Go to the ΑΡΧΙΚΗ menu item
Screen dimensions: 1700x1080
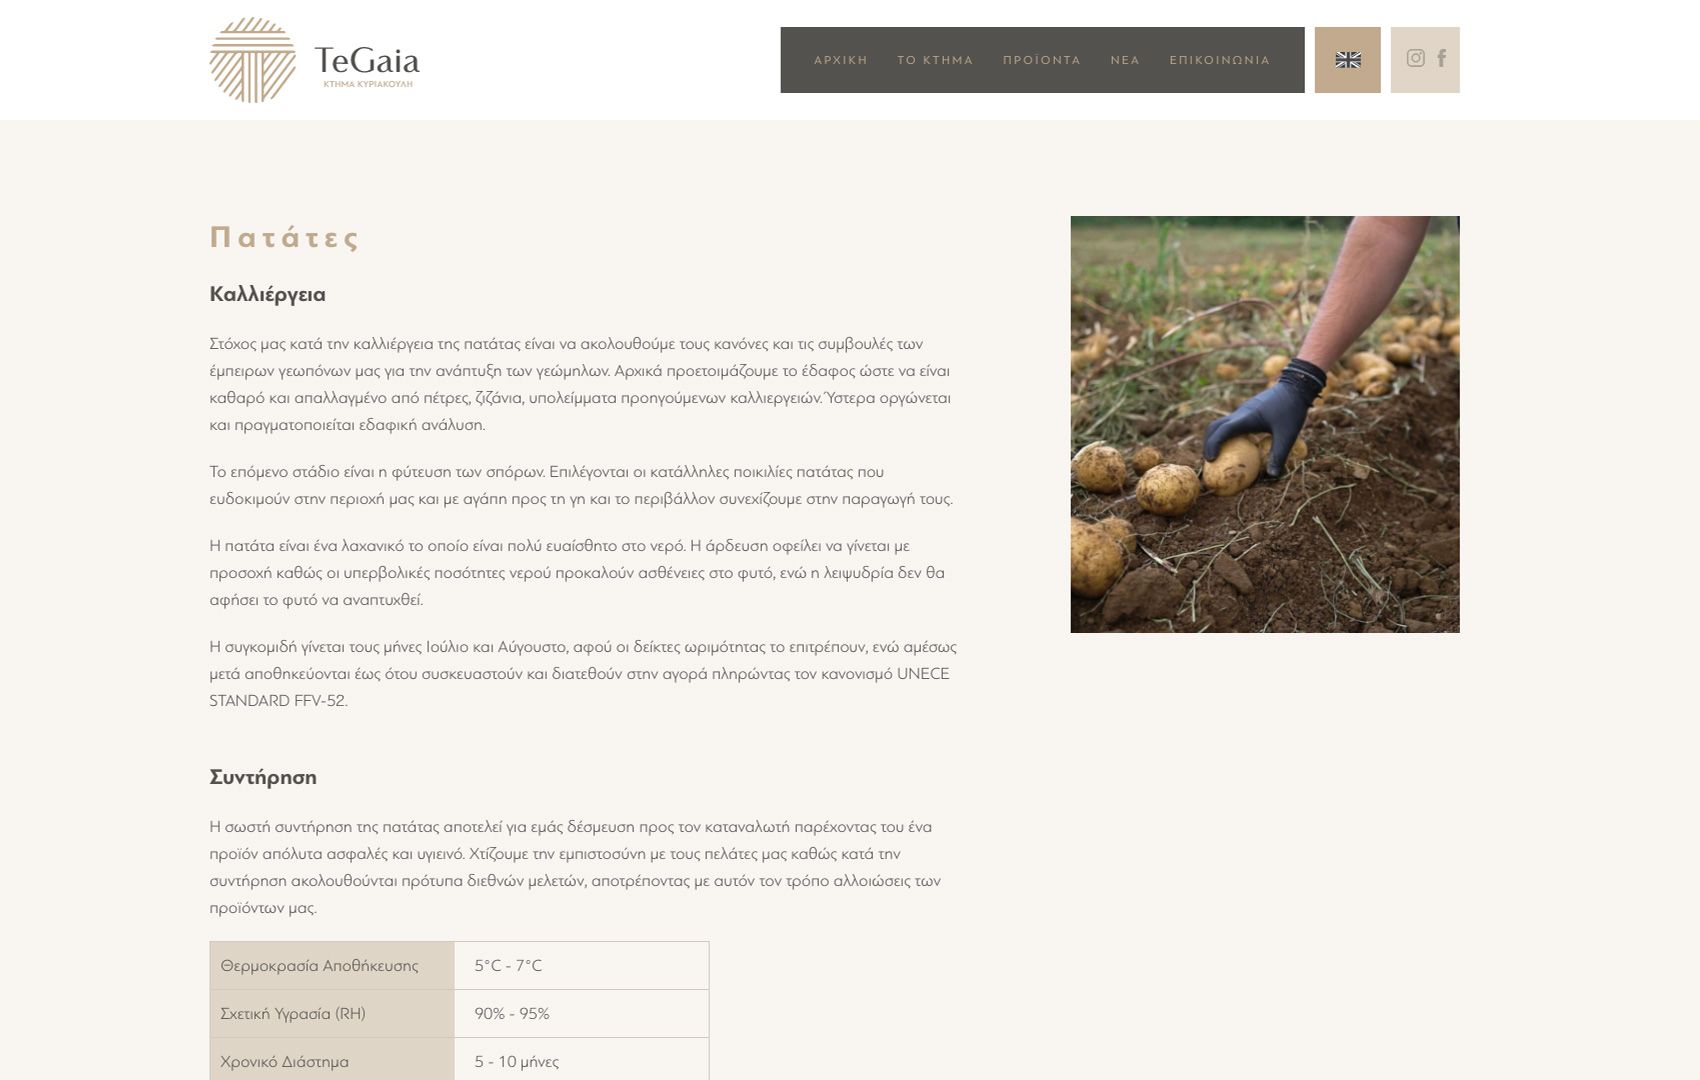840,60
